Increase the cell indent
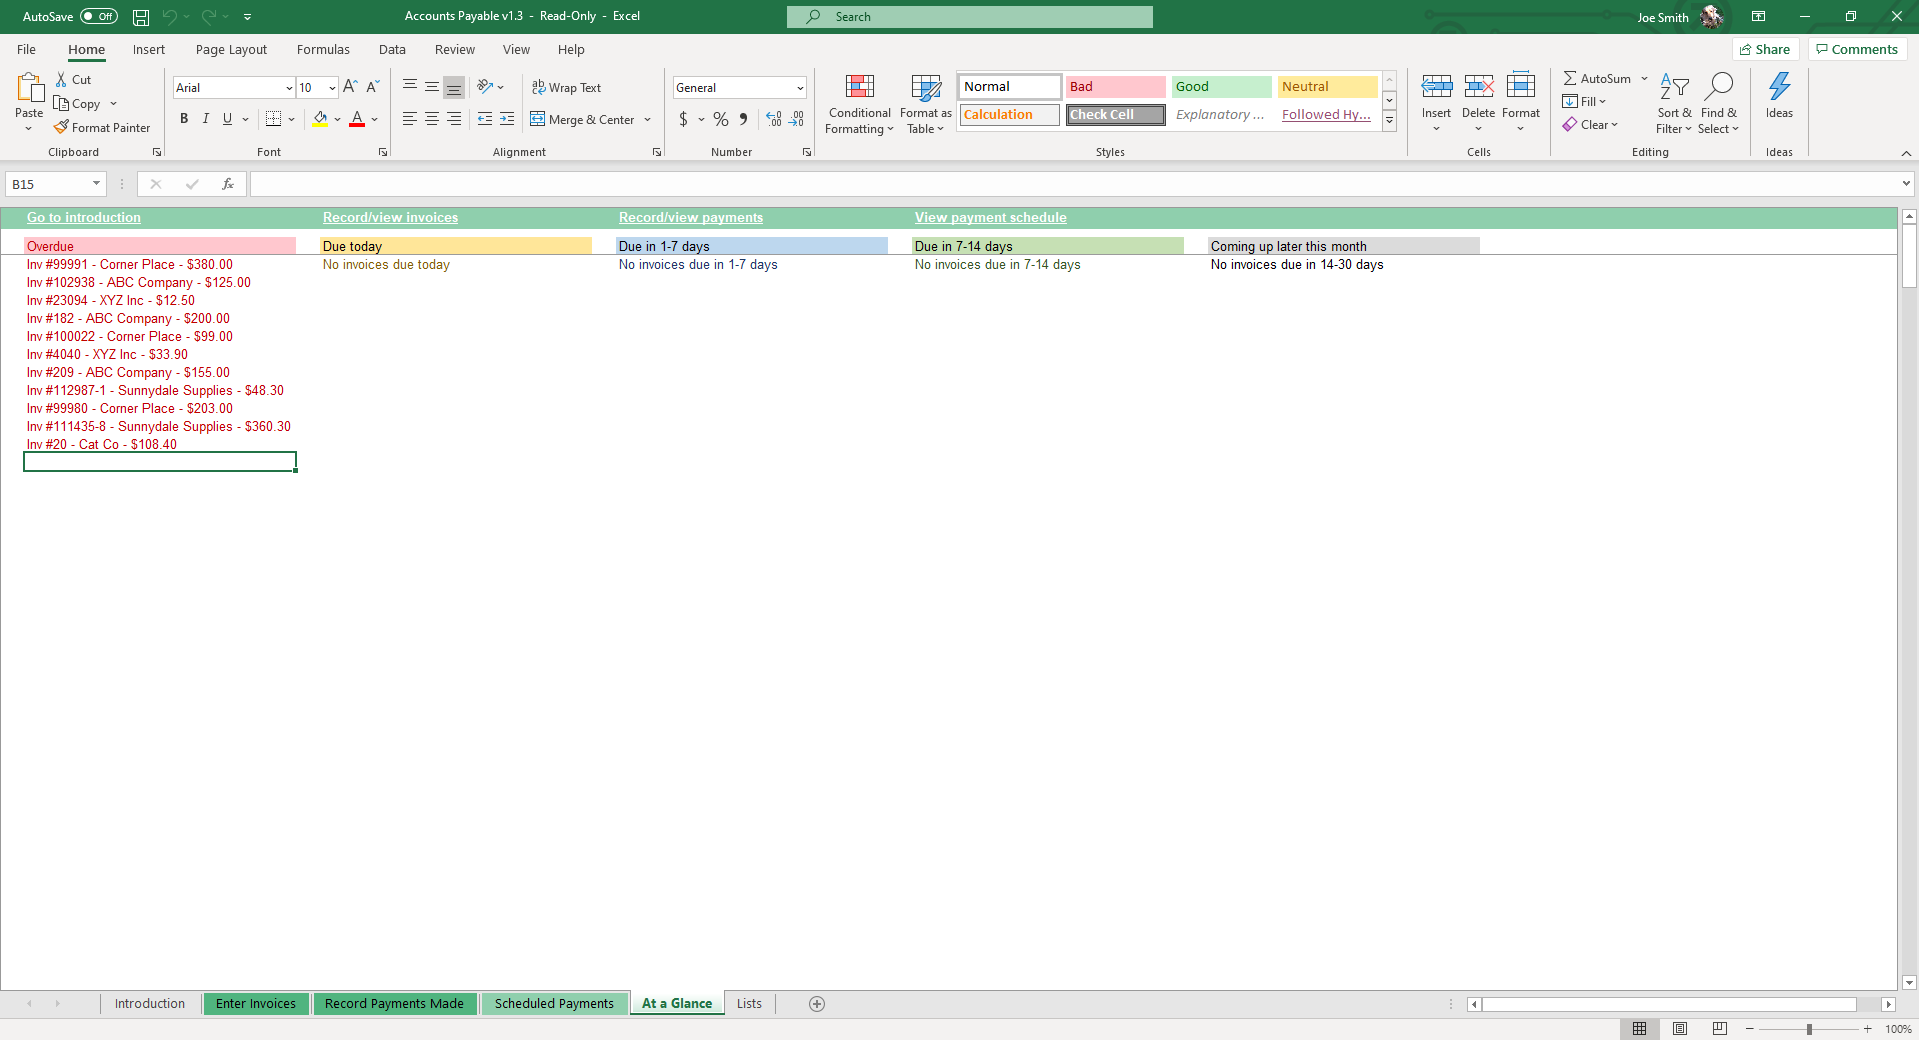Viewport: 1919px width, 1040px height. tap(507, 119)
